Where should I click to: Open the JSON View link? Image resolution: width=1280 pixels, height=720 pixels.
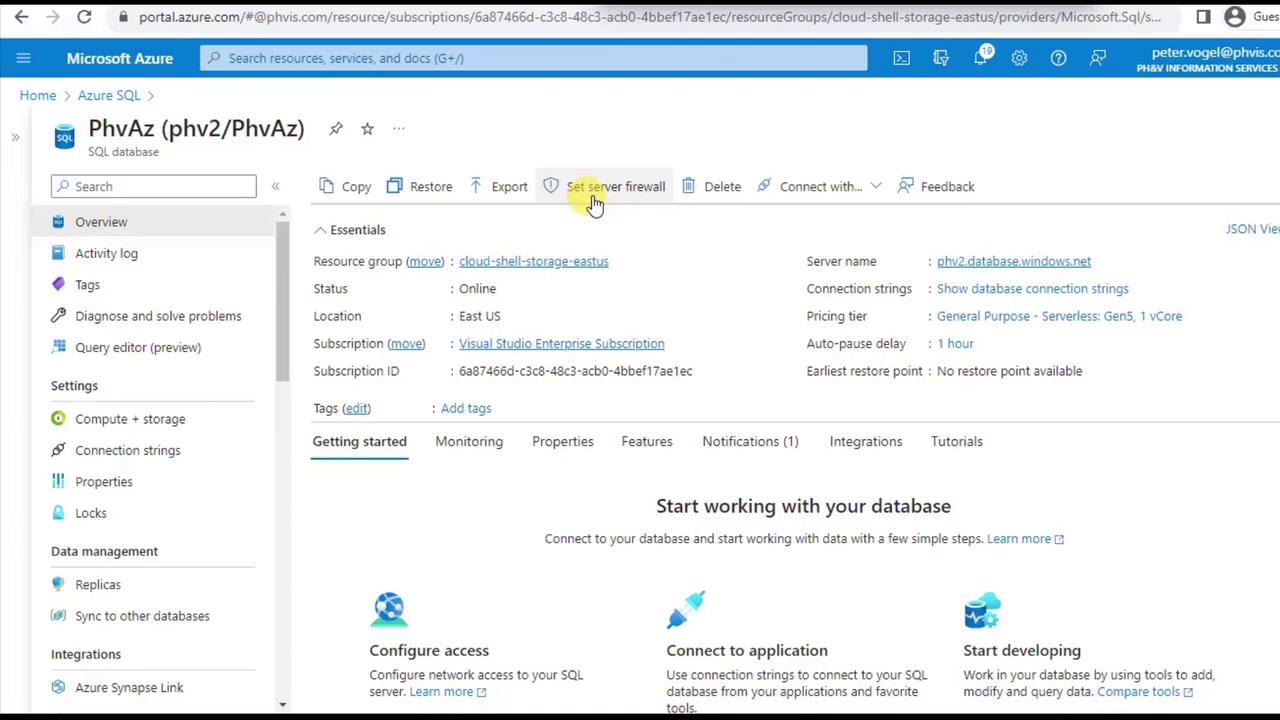(x=1253, y=229)
